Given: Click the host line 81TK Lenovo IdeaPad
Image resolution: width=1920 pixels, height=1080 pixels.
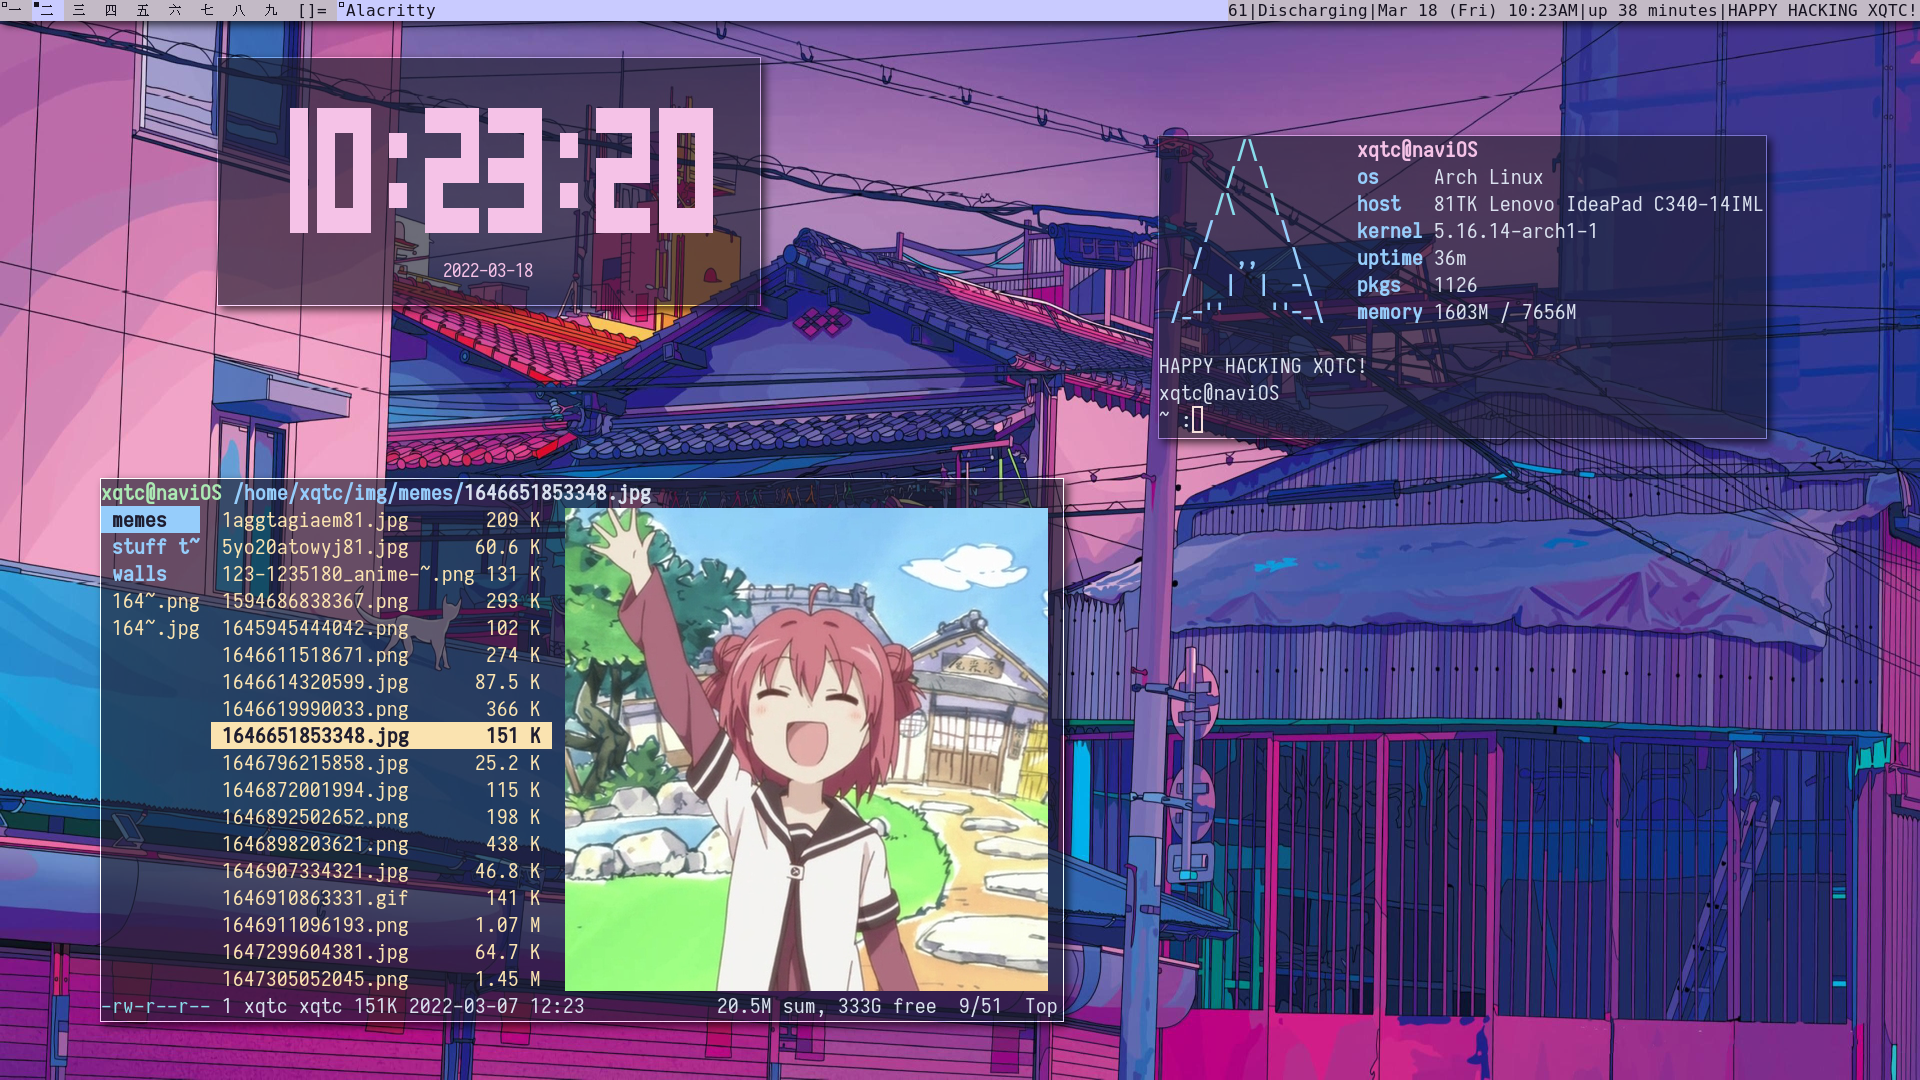Looking at the screenshot, I should click(x=1560, y=204).
